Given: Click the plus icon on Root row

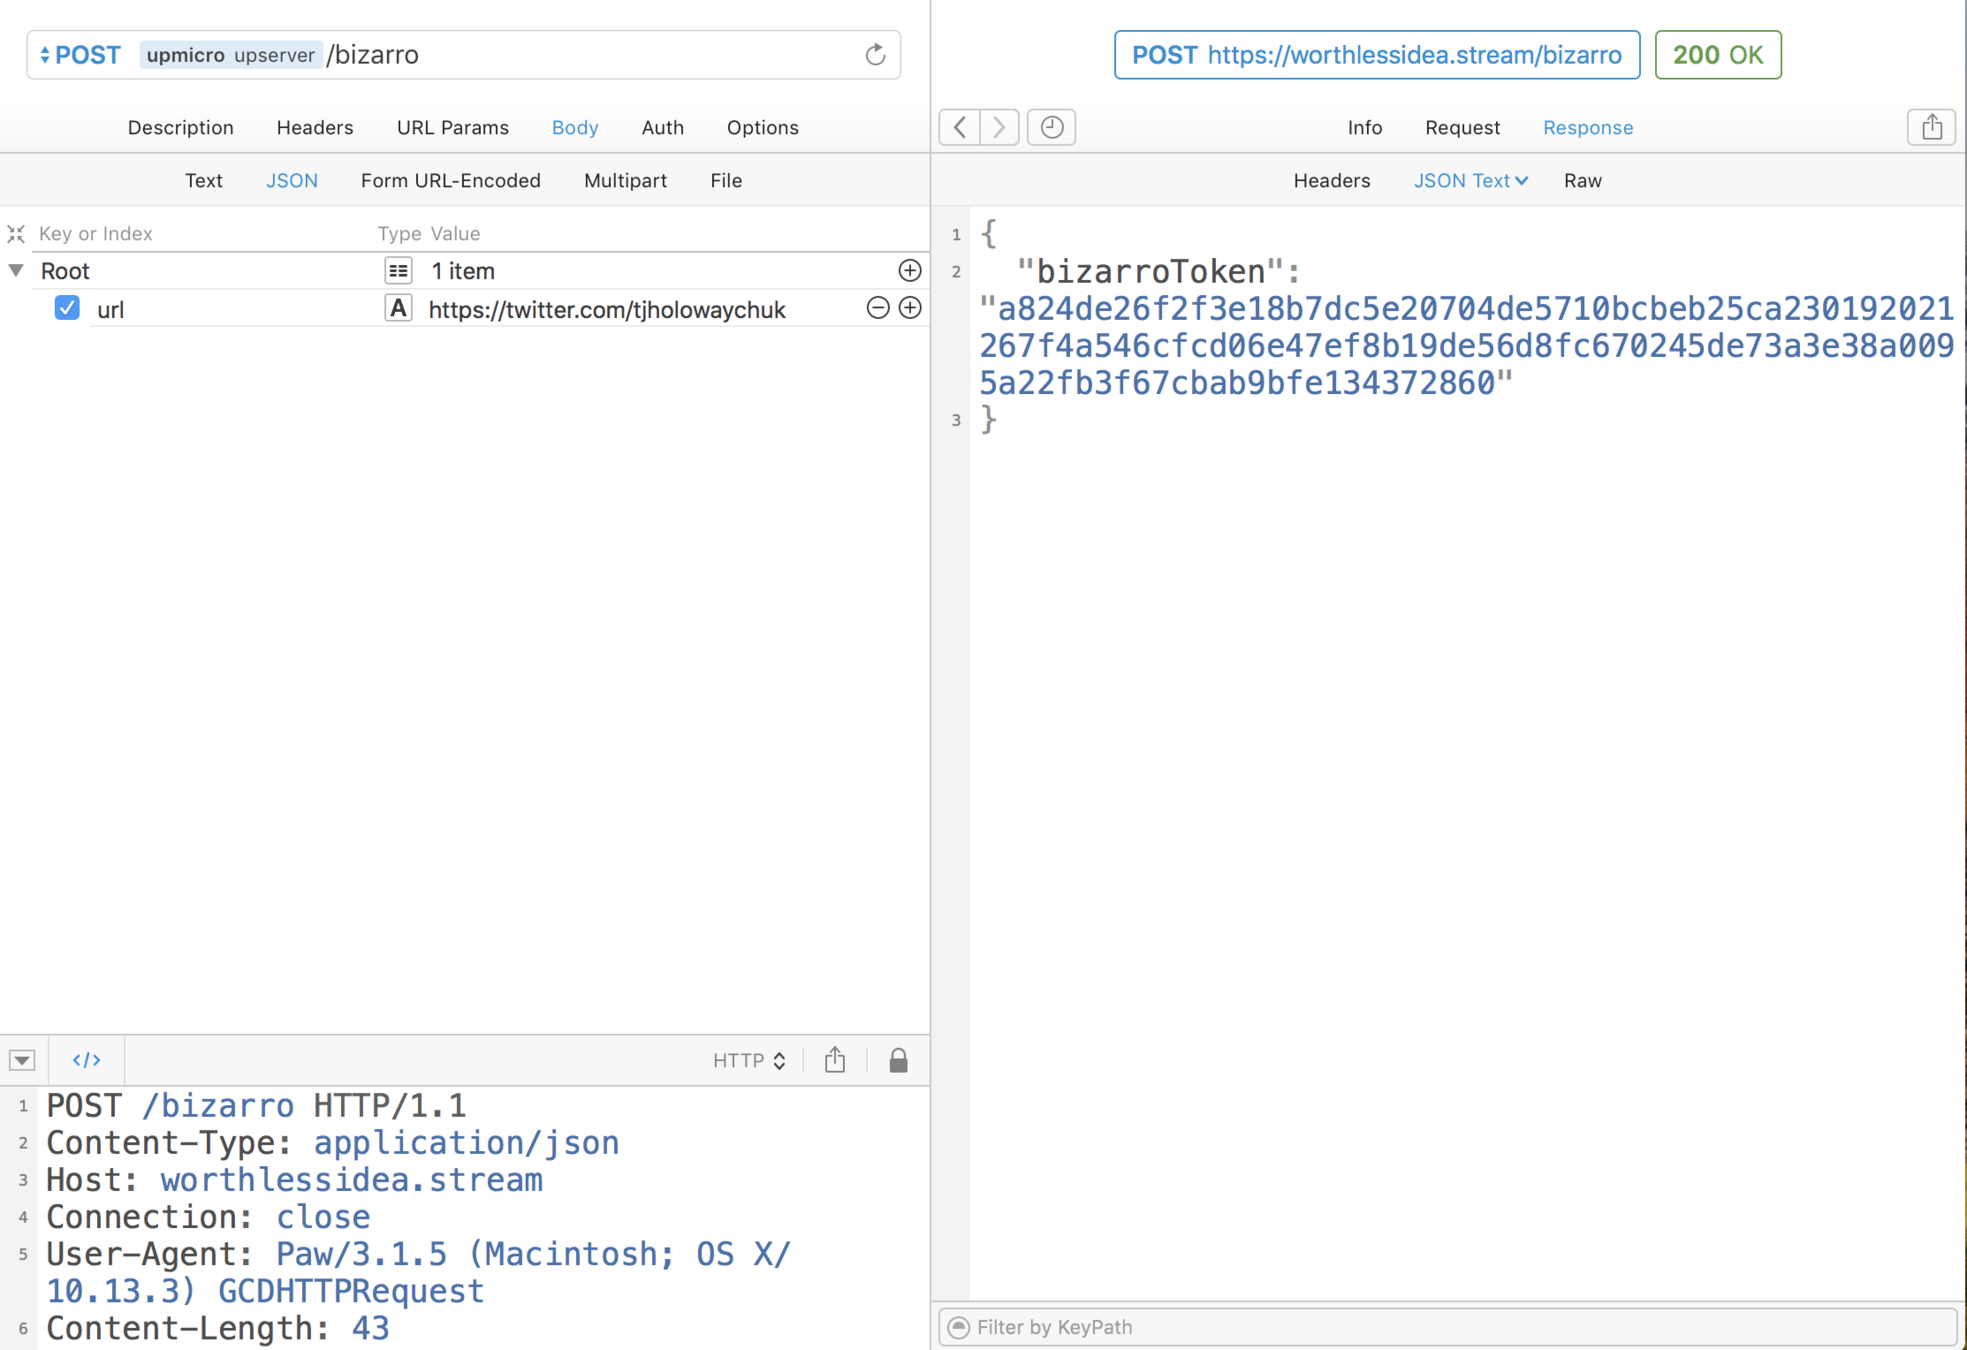Looking at the screenshot, I should [x=909, y=271].
